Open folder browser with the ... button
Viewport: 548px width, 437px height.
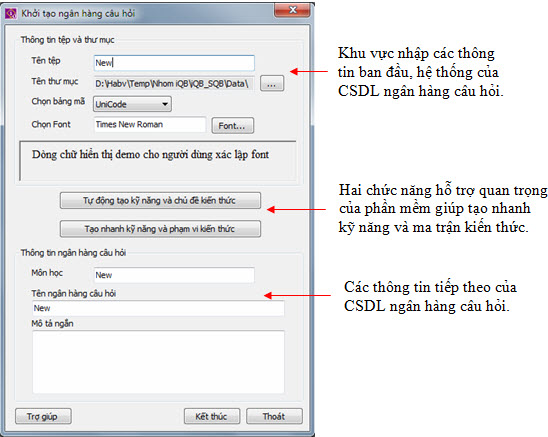point(272,84)
